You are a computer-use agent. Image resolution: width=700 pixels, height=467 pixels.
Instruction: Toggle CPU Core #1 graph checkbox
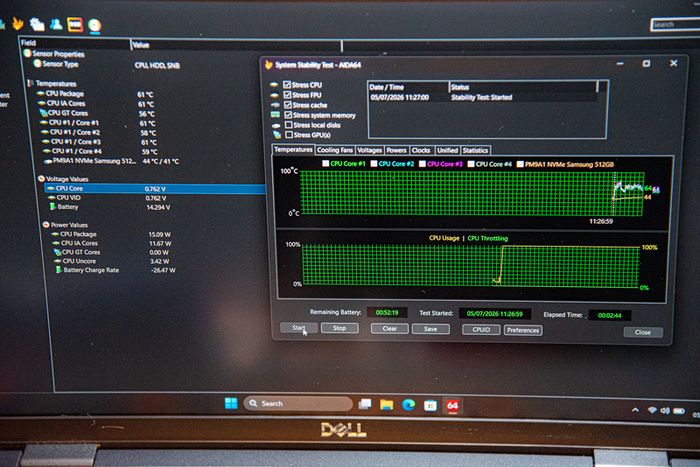[x=326, y=163]
